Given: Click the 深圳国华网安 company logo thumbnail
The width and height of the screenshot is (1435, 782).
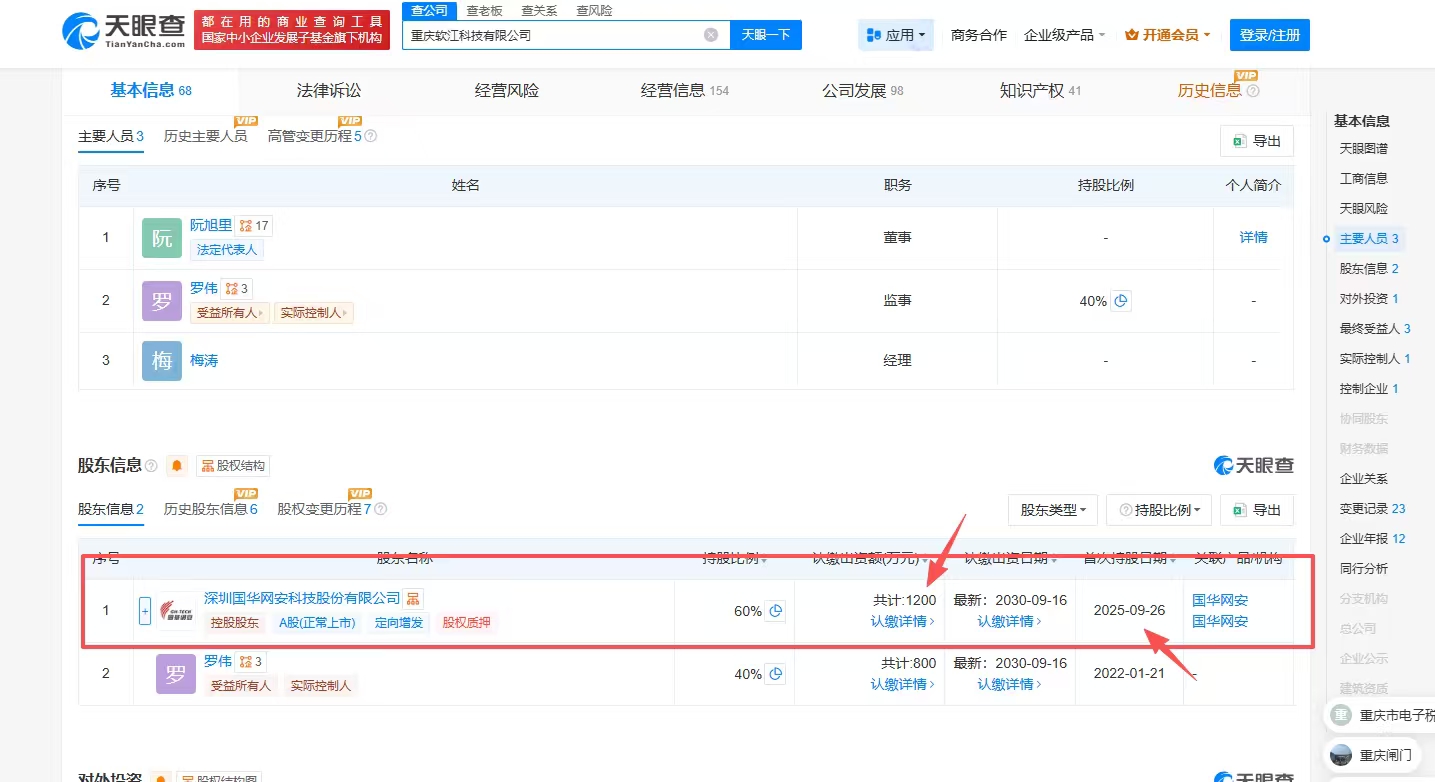Looking at the screenshot, I should (177, 611).
